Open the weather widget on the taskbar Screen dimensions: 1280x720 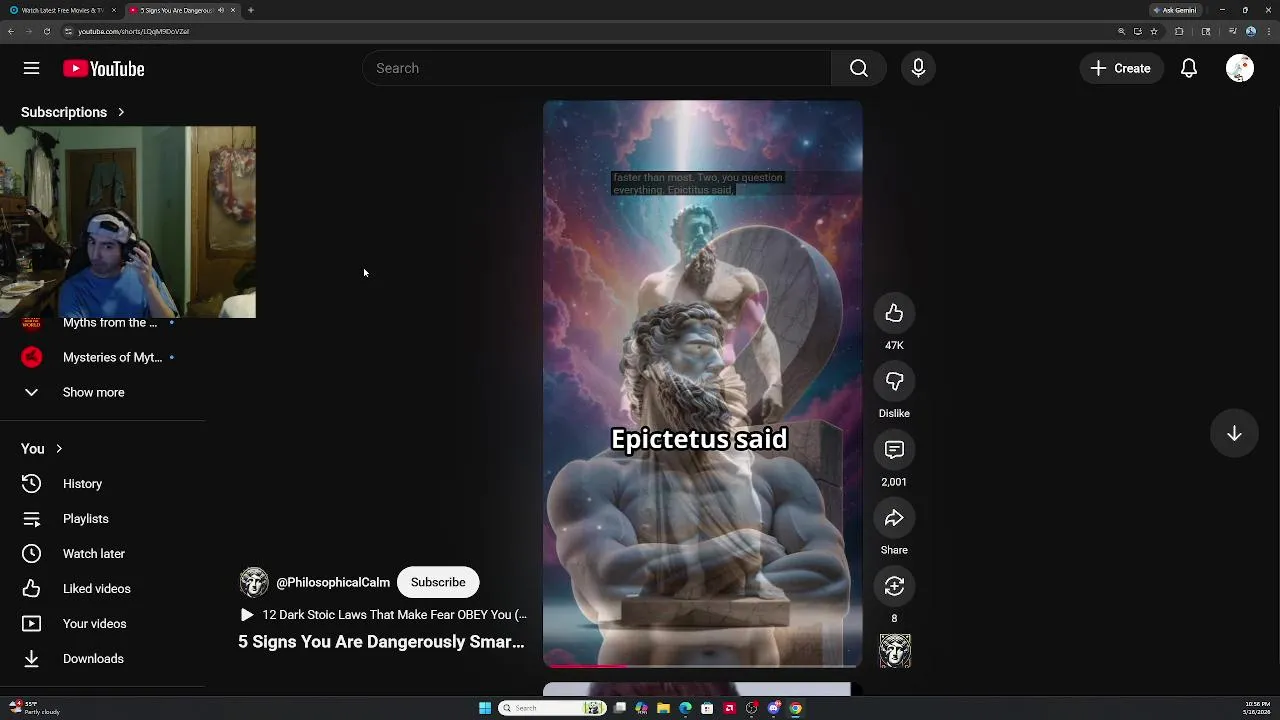pos(35,708)
